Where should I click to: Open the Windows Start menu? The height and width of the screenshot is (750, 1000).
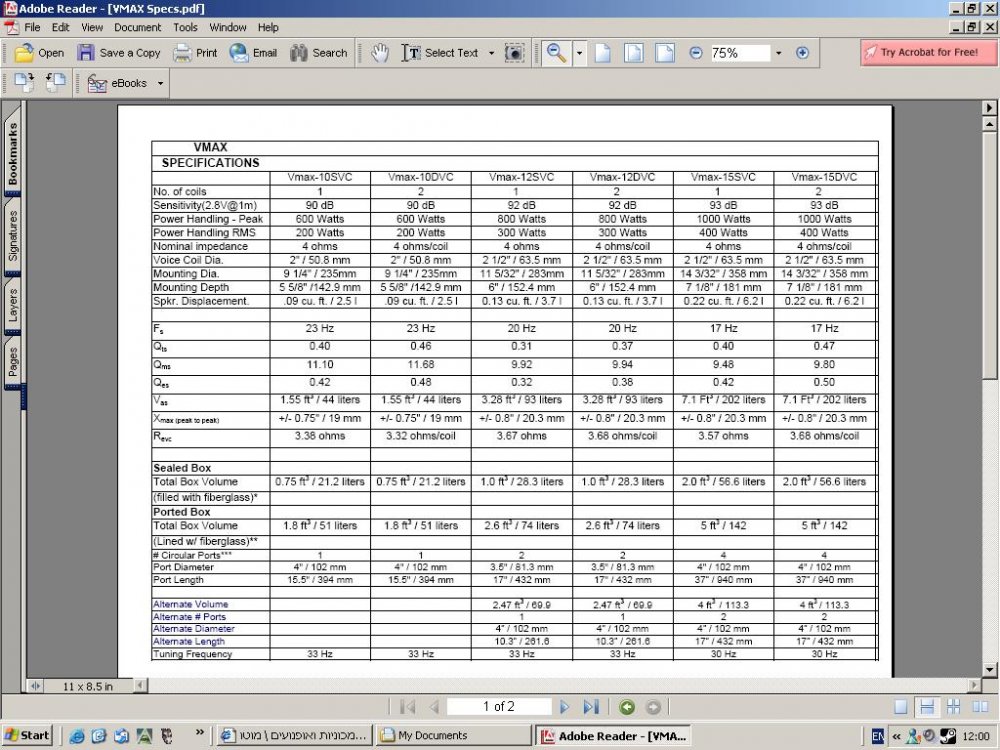click(26, 735)
